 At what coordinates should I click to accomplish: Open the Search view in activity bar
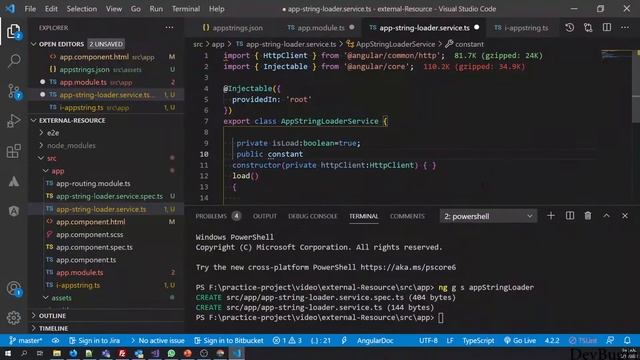tap(14, 61)
